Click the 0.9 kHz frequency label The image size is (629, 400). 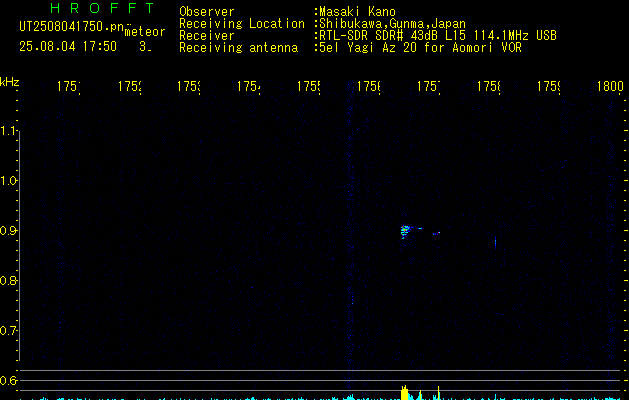(x=8, y=231)
